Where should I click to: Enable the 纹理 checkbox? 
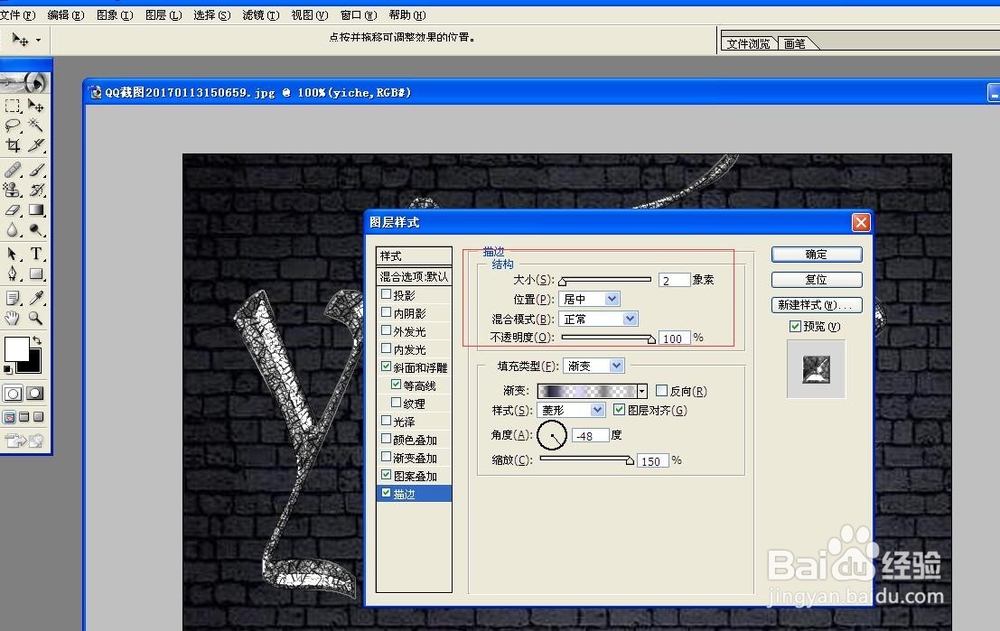point(396,402)
